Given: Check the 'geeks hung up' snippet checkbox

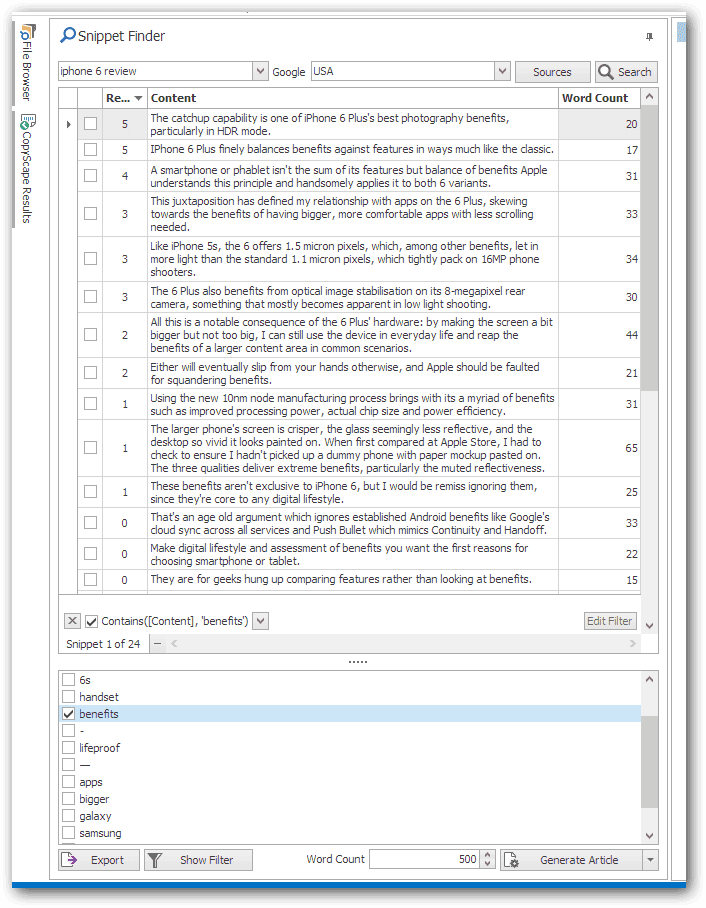Looking at the screenshot, I should coord(90,579).
